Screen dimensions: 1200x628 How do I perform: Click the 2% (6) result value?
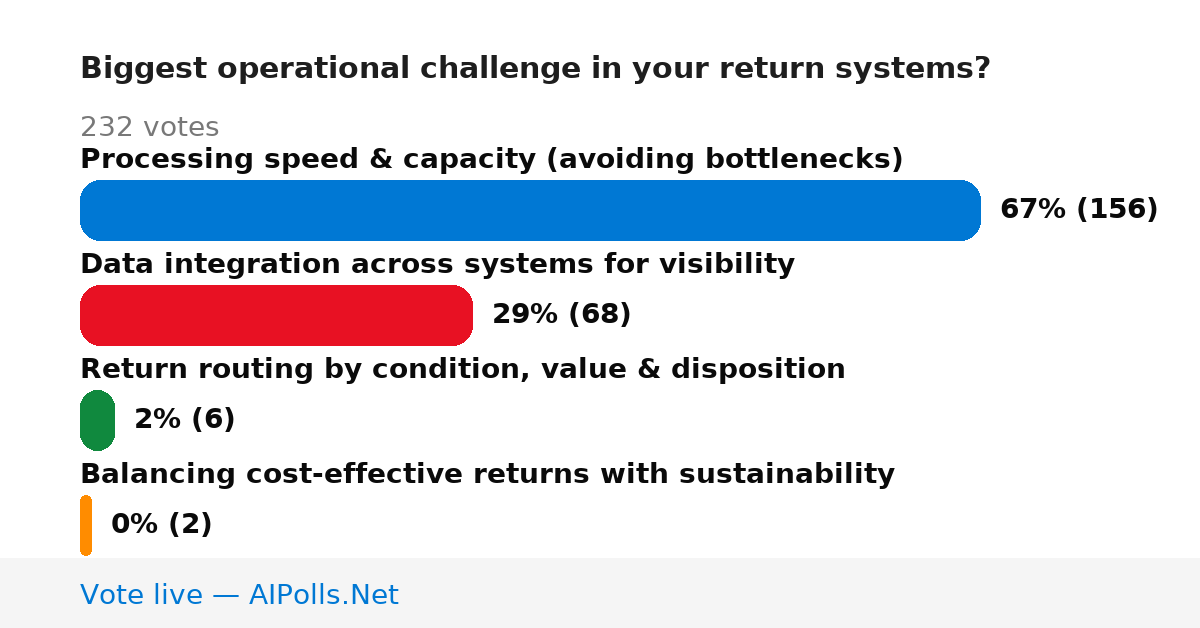[184, 419]
